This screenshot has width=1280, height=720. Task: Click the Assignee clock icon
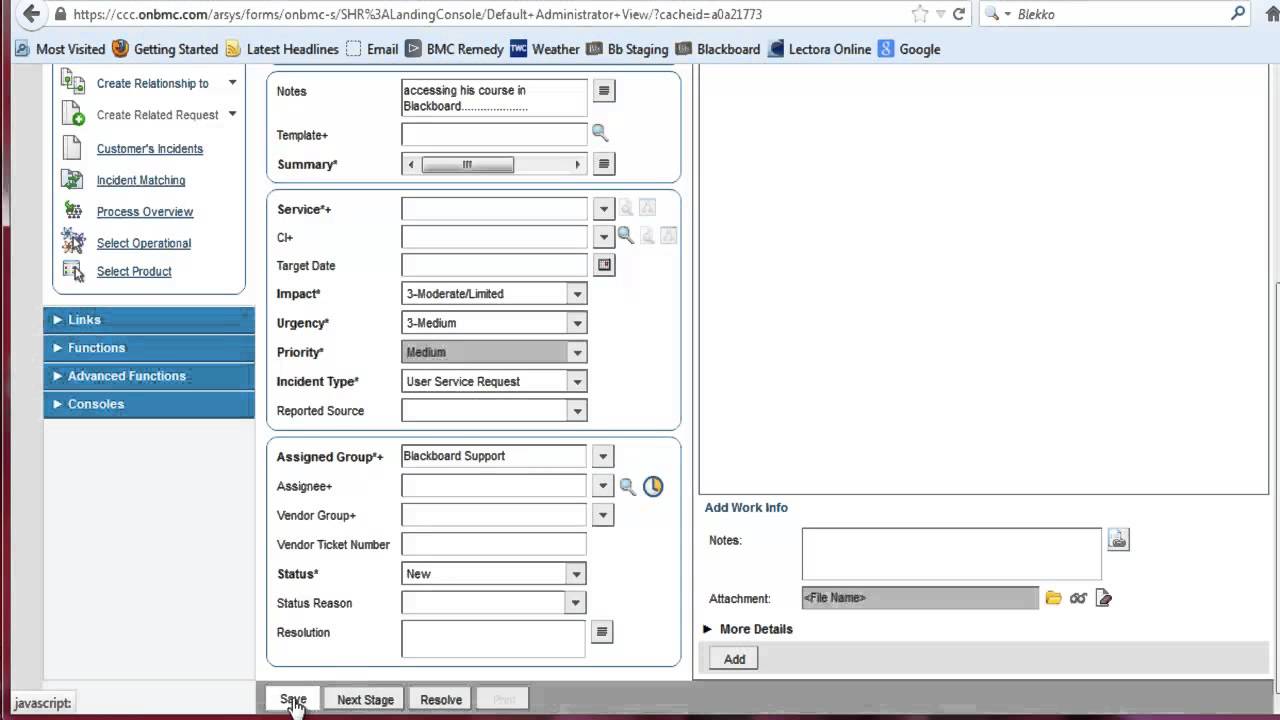653,486
